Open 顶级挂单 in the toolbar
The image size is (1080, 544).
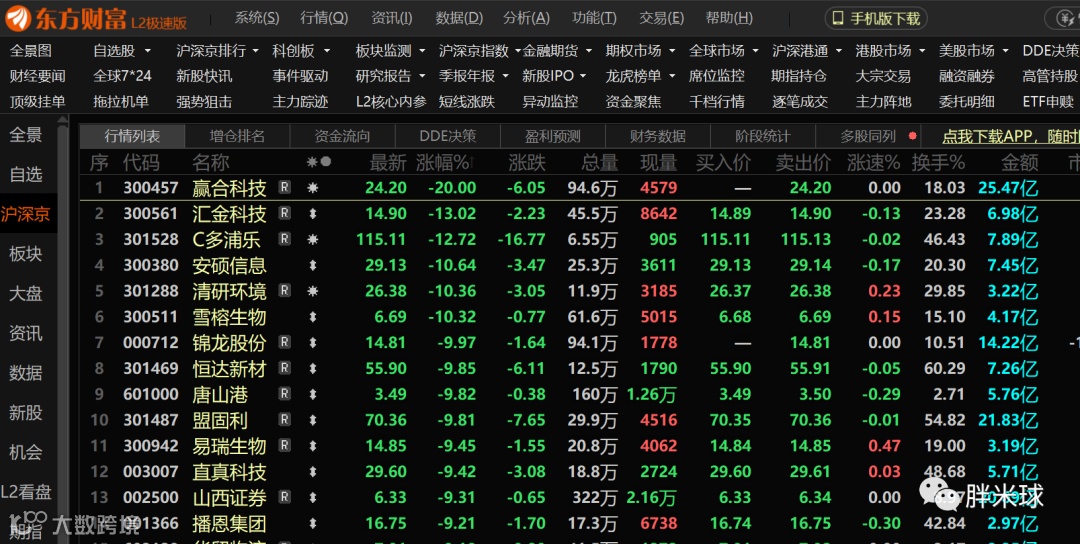37,102
